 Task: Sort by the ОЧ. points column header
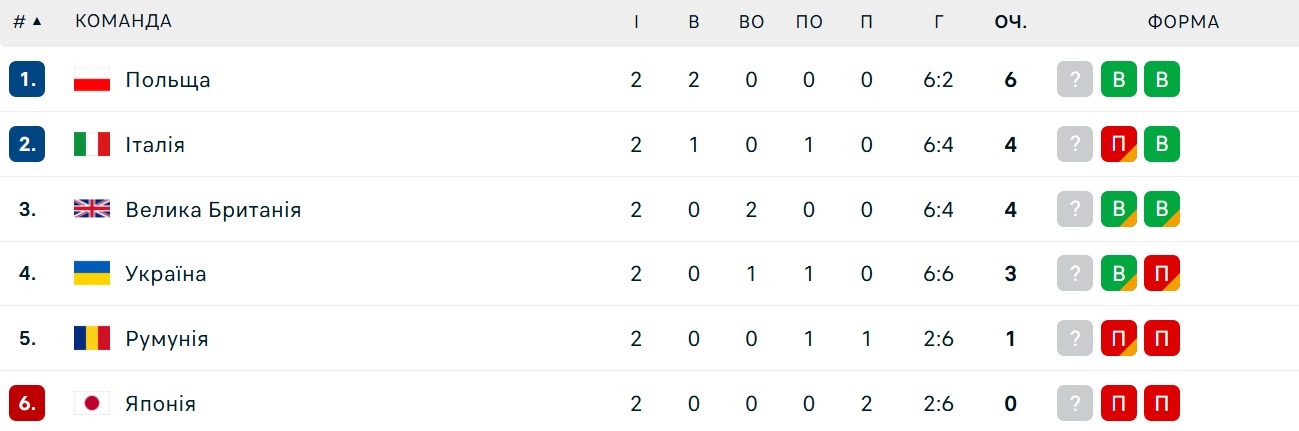point(1010,22)
